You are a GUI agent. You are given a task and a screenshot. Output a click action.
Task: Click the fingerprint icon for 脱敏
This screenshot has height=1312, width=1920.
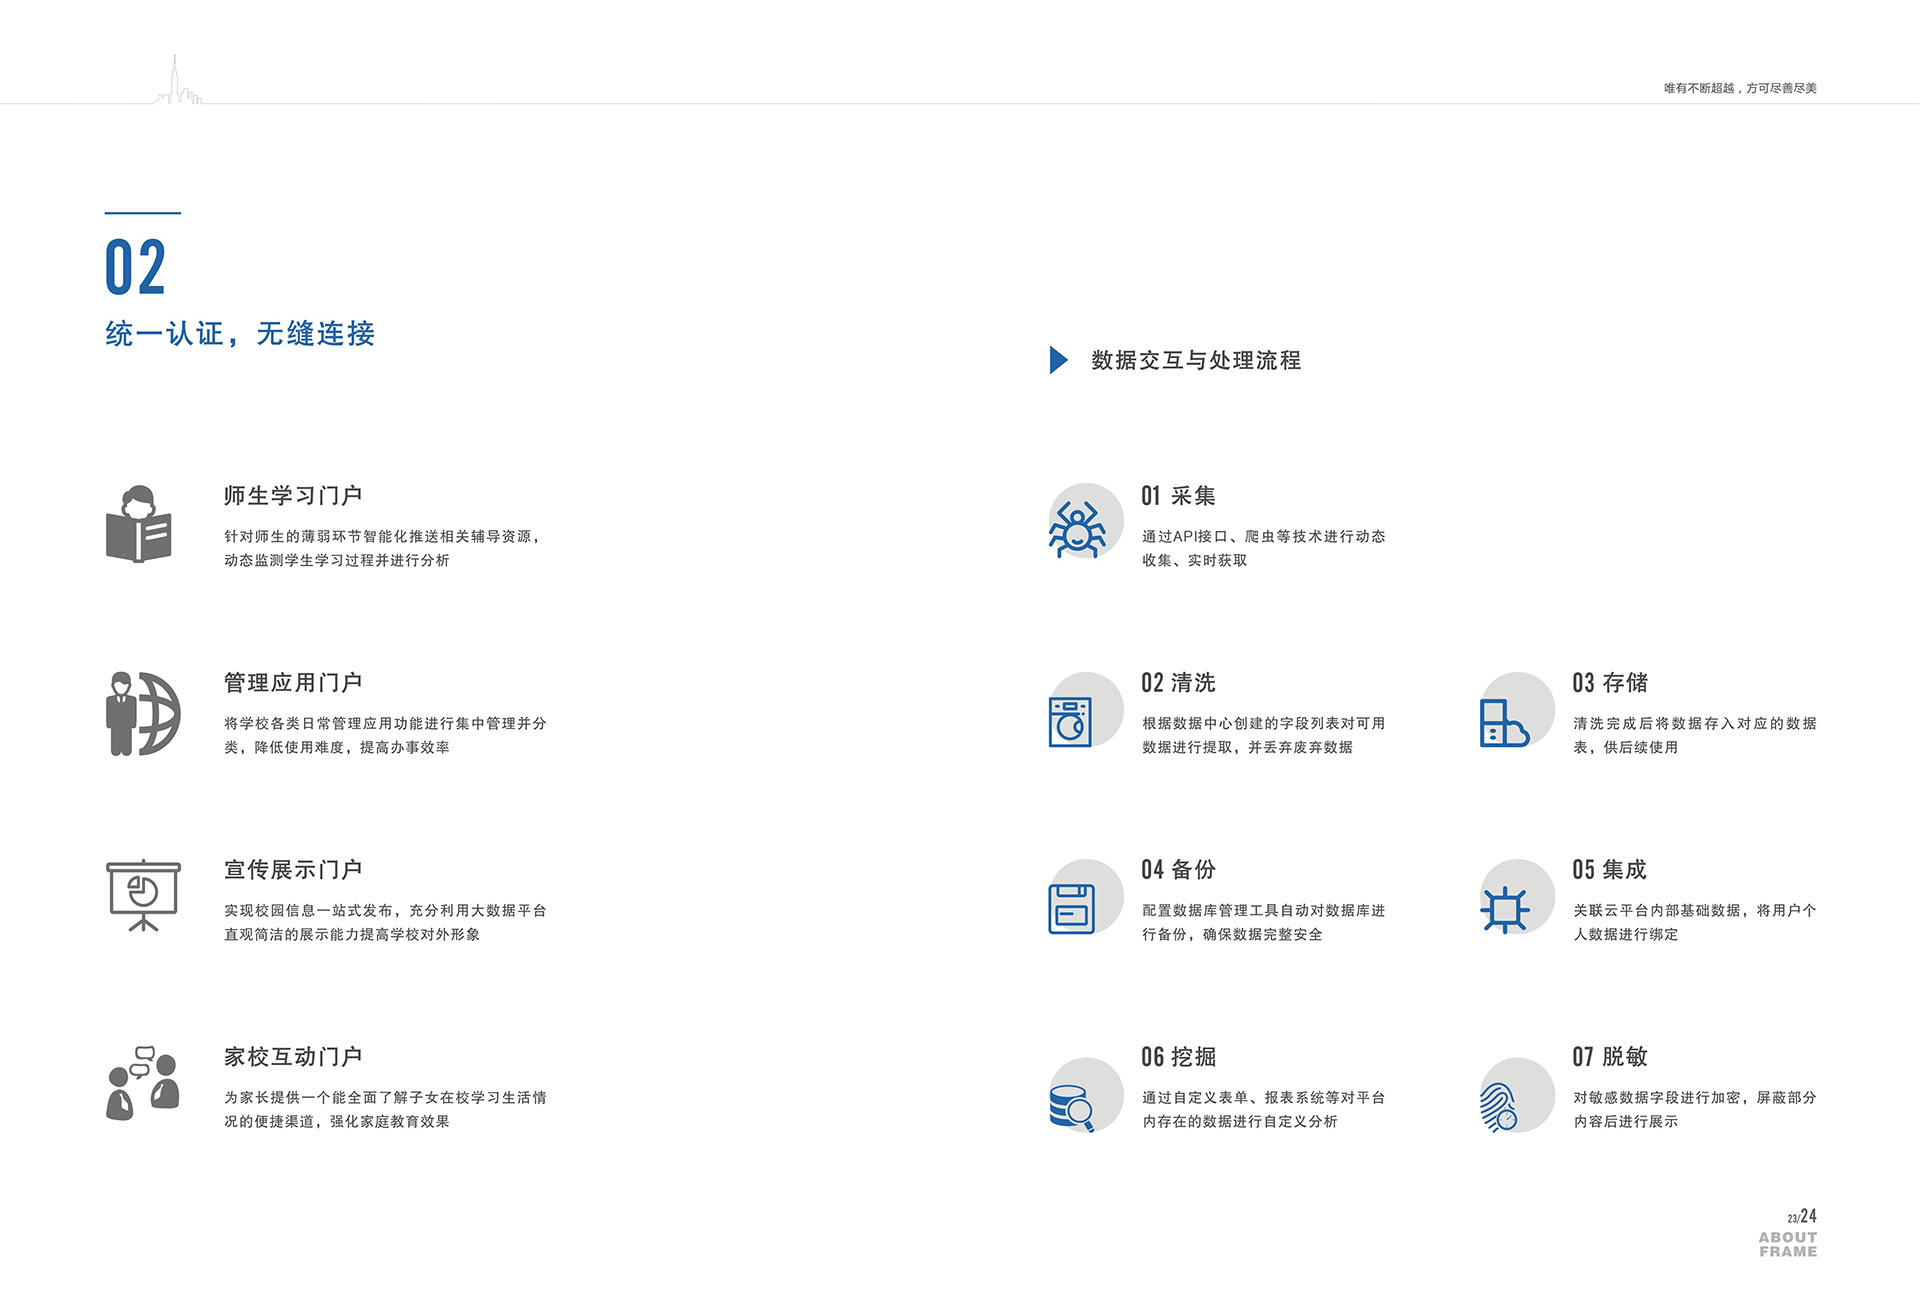(1498, 1107)
